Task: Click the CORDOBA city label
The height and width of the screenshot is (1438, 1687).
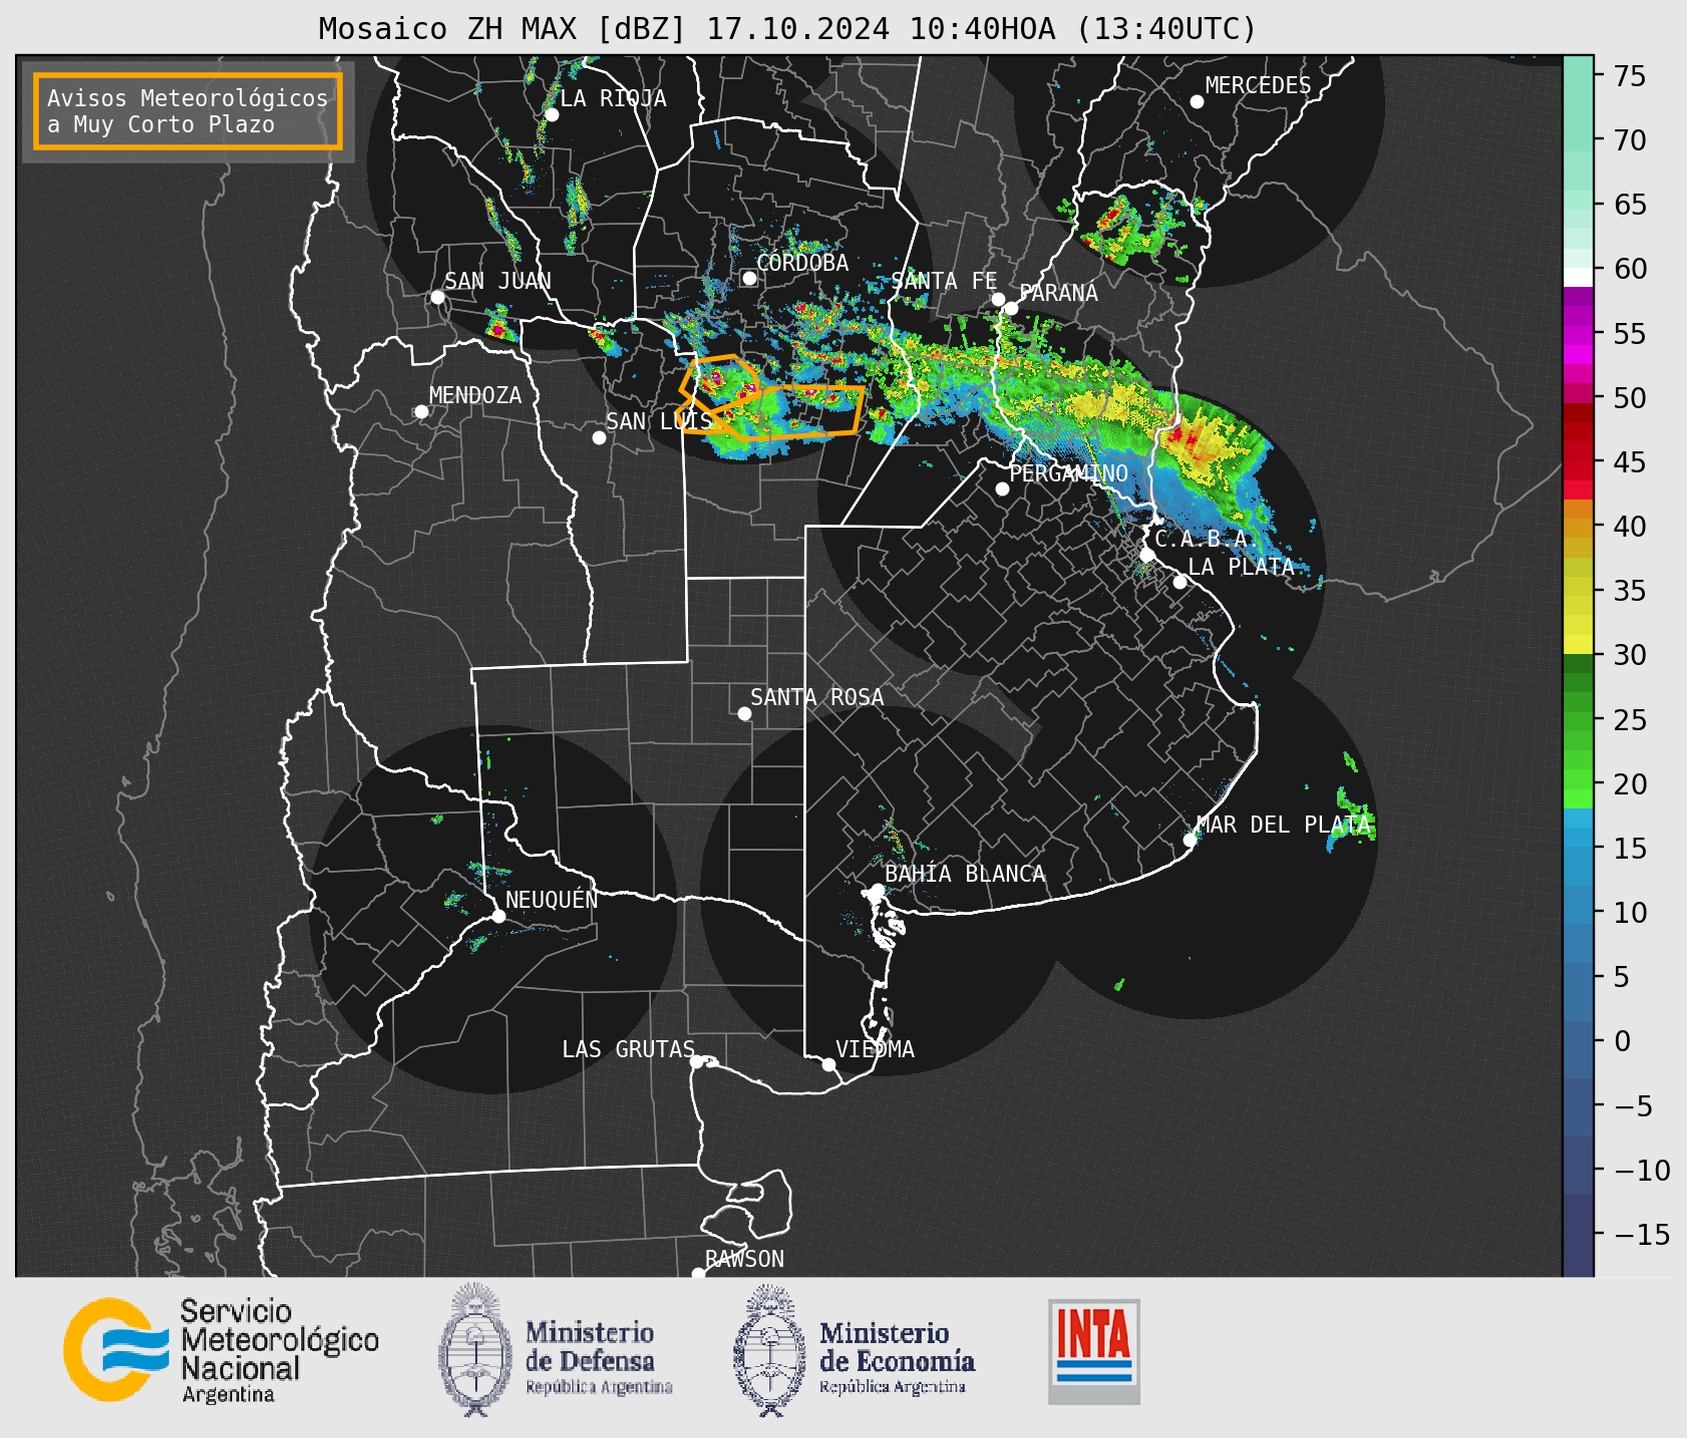Action: click(x=802, y=263)
